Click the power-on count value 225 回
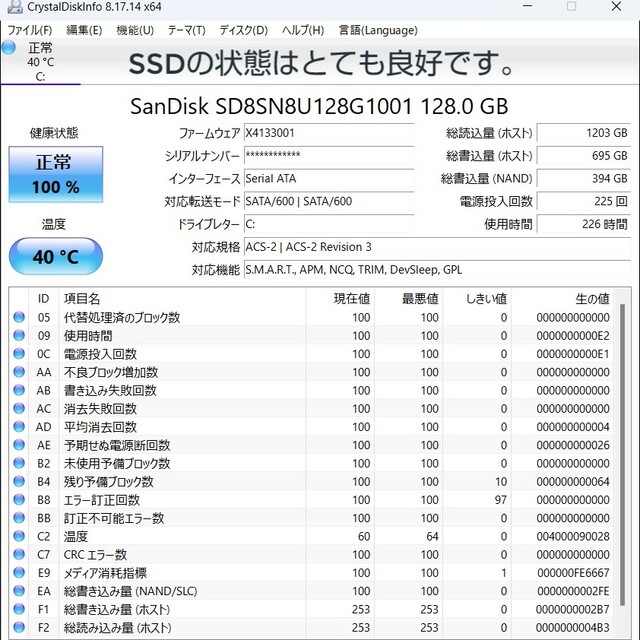 pyautogui.click(x=584, y=201)
